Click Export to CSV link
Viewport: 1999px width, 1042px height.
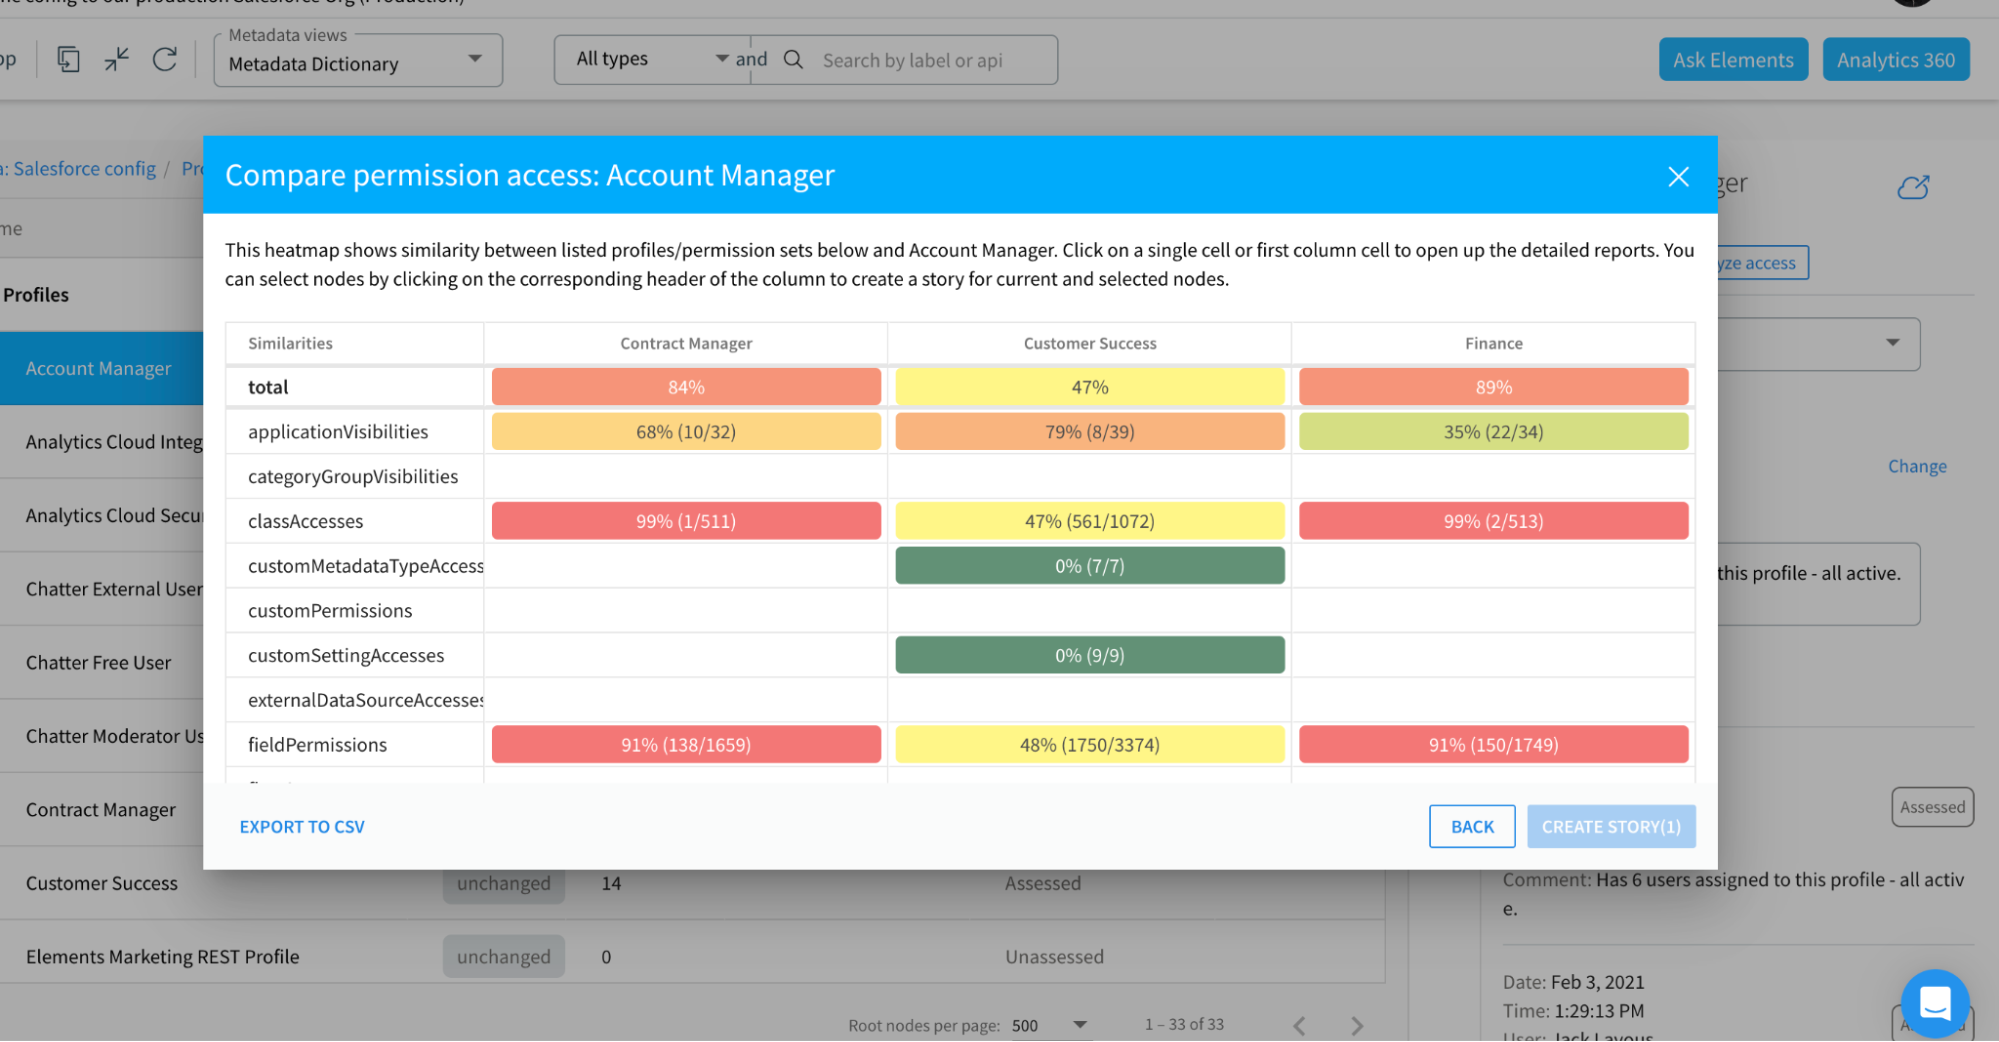point(302,827)
